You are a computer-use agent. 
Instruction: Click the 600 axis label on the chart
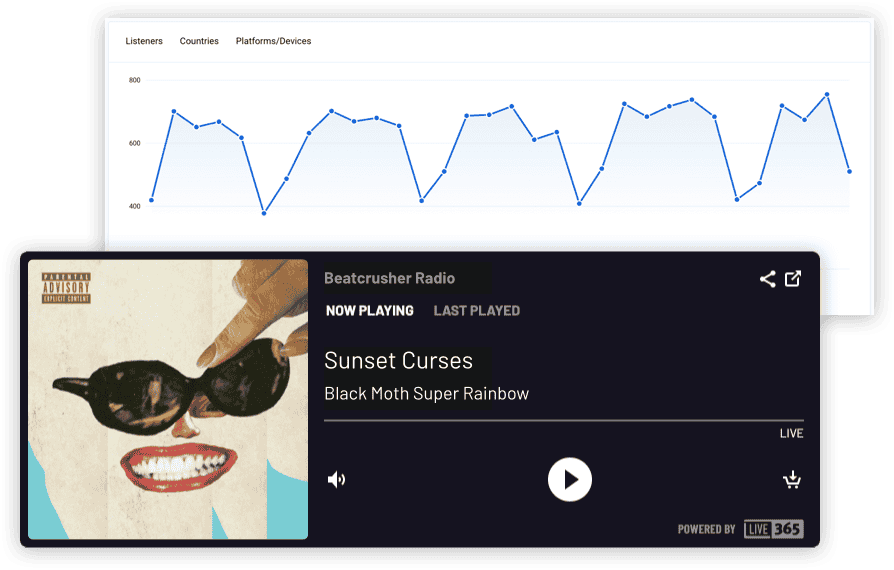[135, 144]
